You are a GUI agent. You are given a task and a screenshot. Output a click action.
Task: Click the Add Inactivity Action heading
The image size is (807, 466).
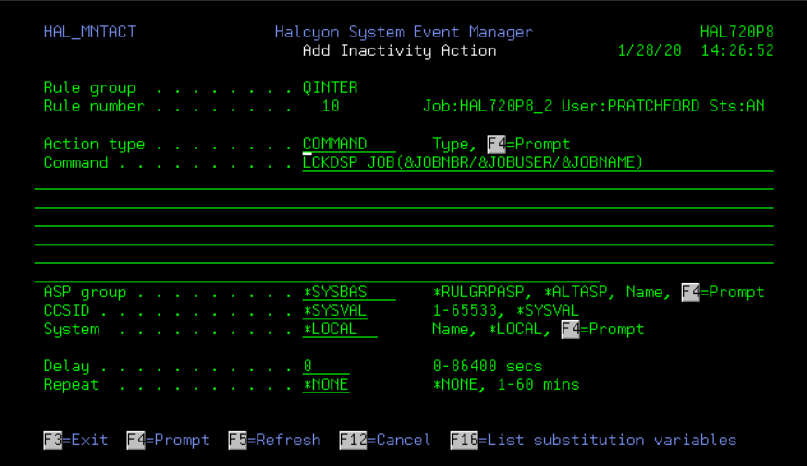400,50
